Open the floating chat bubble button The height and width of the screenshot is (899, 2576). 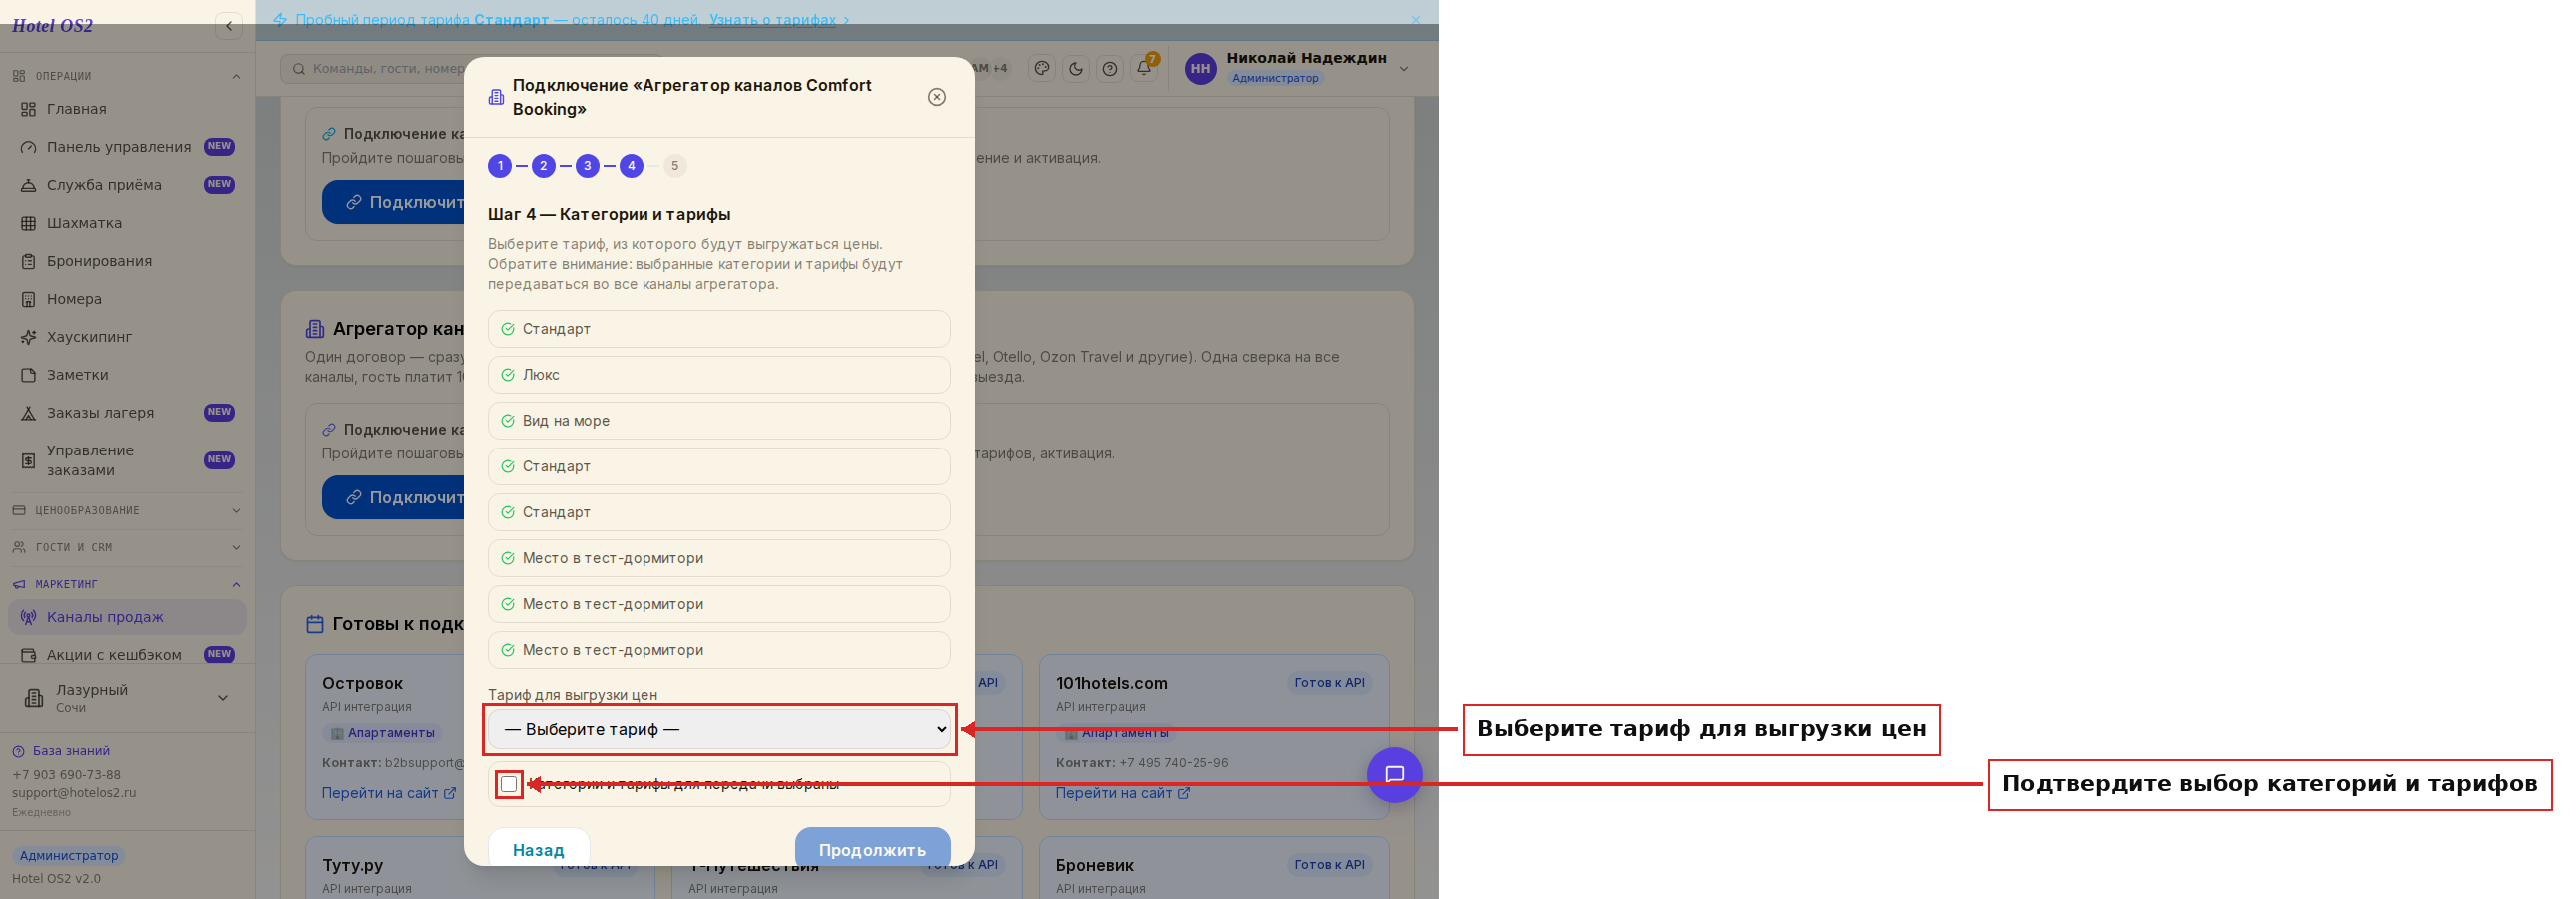pos(1394,774)
